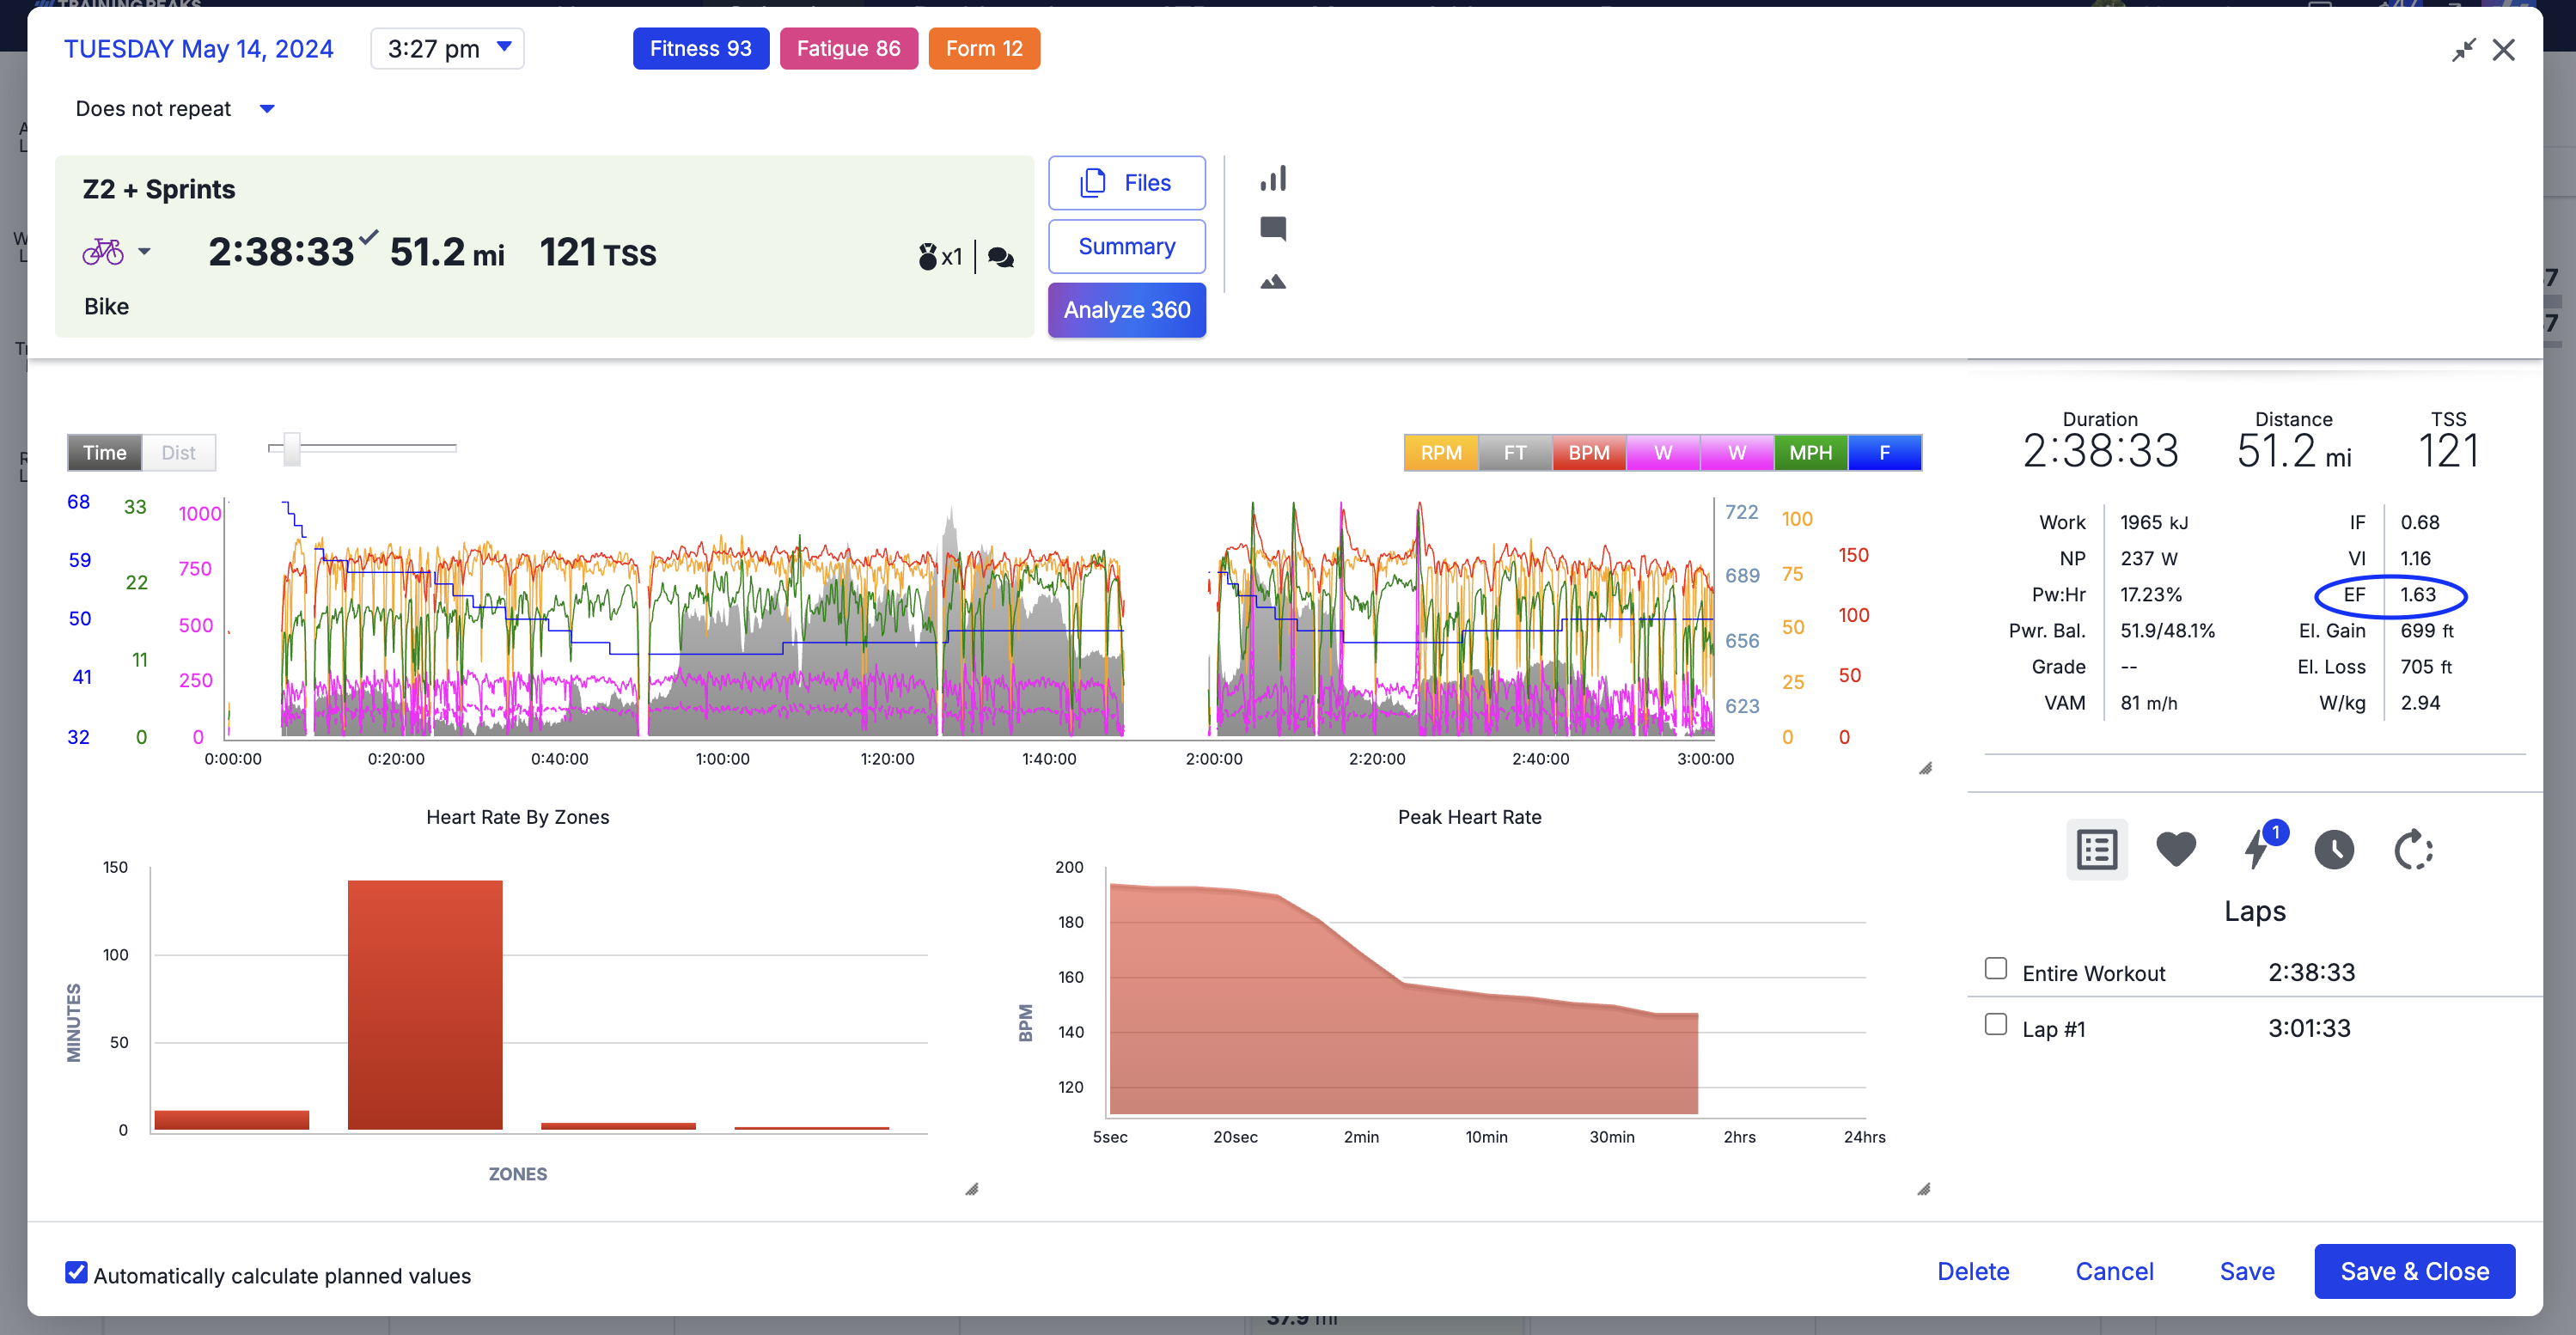Screen dimensions: 2576x1335
Task: Click the clock time icon above Laps
Action: [x=2334, y=849]
